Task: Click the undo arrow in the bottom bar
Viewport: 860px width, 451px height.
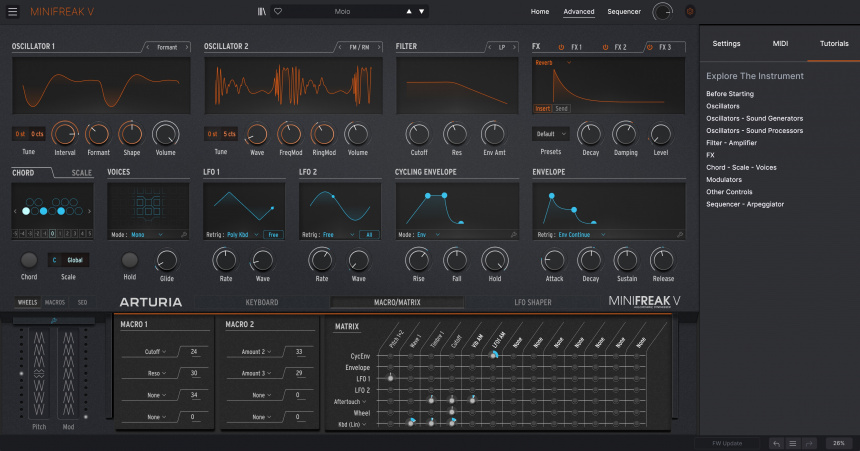Action: click(776, 442)
